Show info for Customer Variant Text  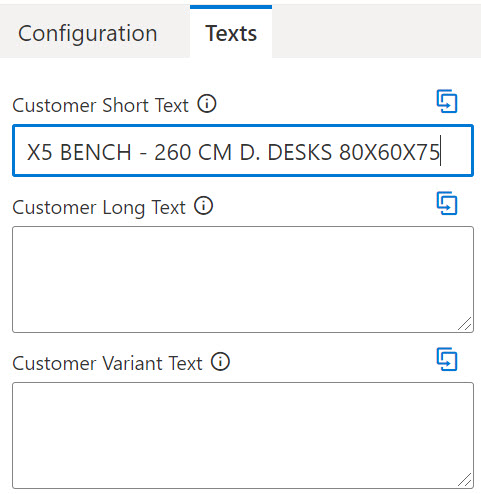pos(220,361)
